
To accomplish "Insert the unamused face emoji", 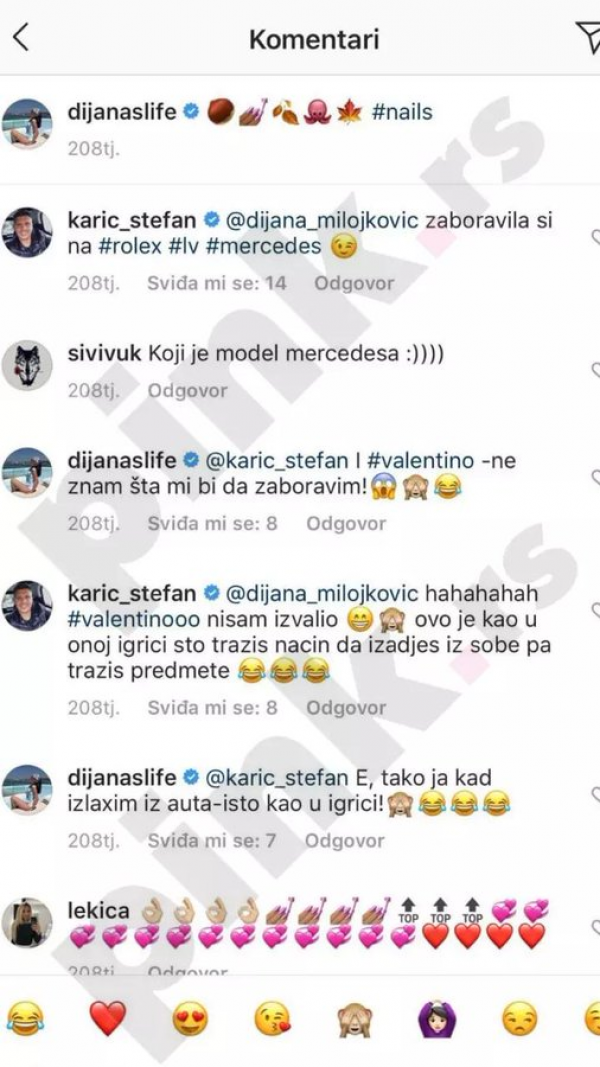I will [x=520, y=1020].
